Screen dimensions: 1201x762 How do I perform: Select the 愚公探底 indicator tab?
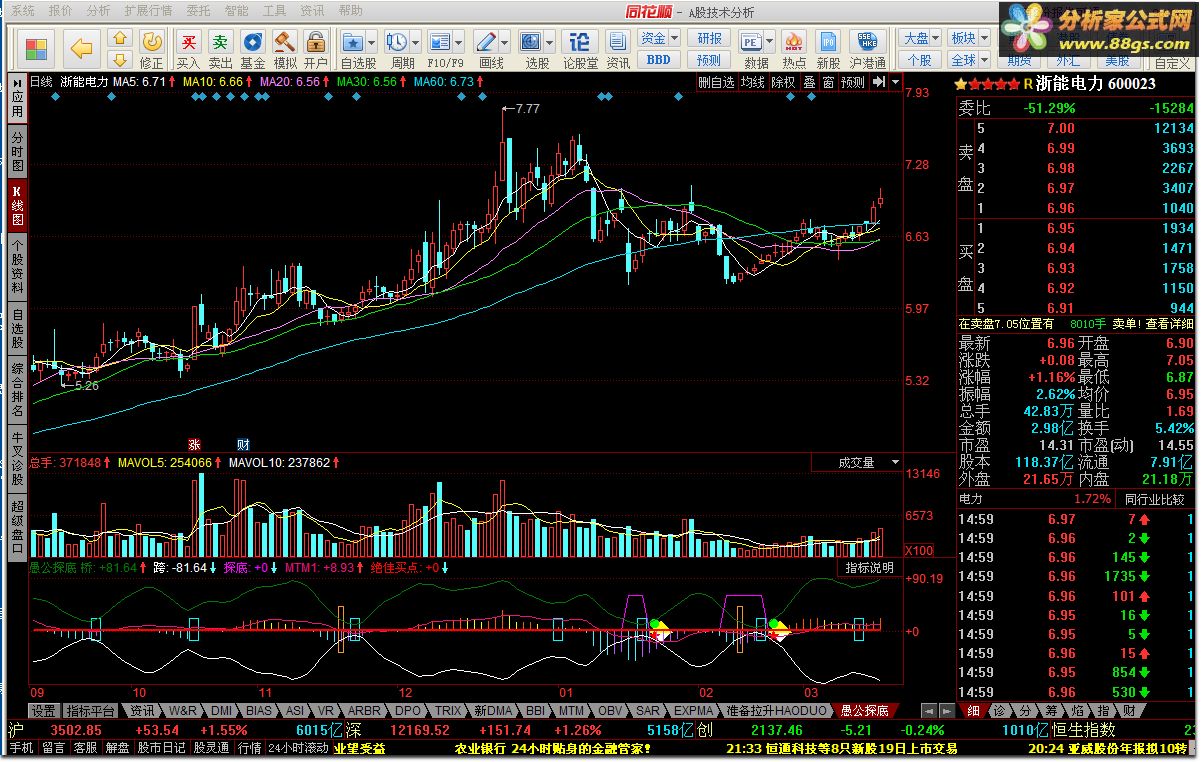tap(864, 710)
